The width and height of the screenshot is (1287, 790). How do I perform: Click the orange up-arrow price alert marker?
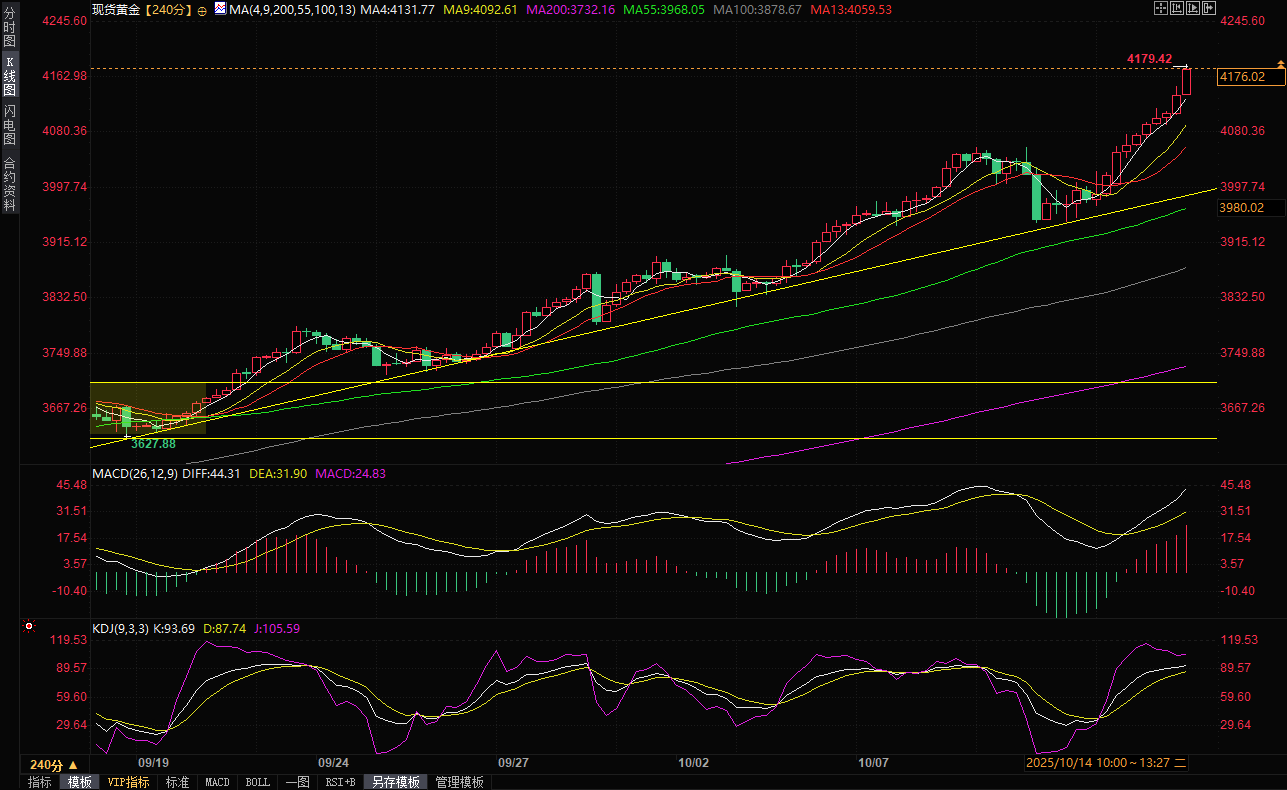[1280, 64]
